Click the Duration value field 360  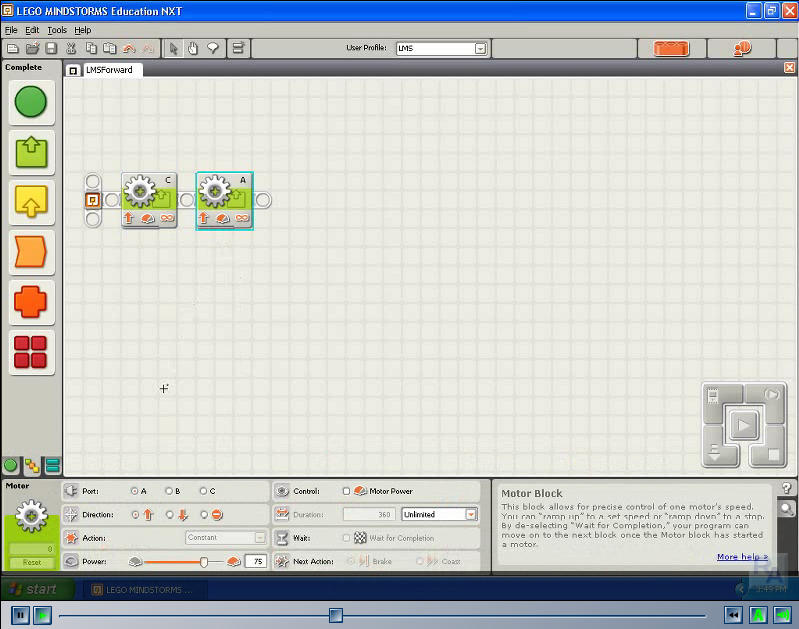tap(370, 514)
